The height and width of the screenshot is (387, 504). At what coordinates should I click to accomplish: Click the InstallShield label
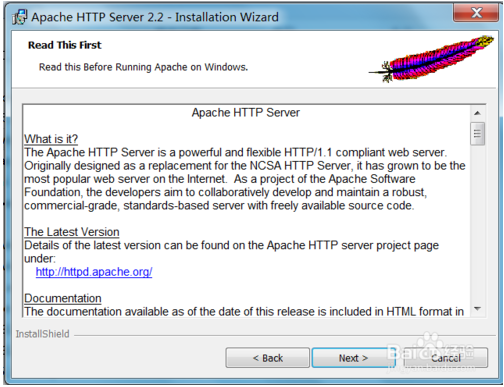[43, 334]
